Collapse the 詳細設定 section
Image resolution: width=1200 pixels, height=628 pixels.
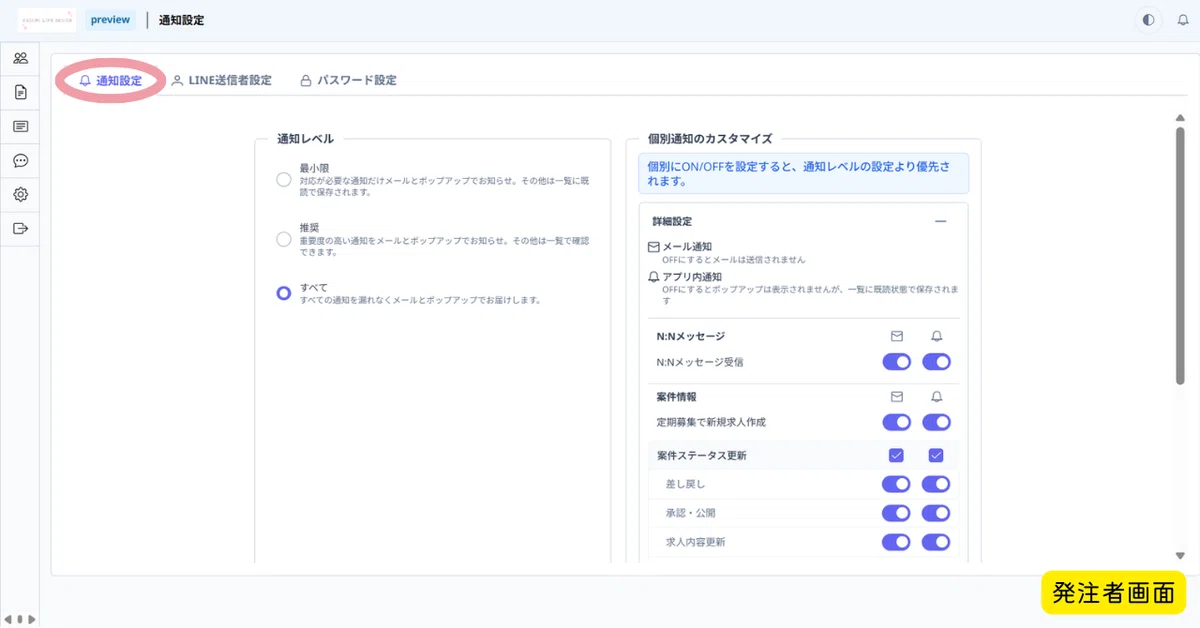point(940,221)
